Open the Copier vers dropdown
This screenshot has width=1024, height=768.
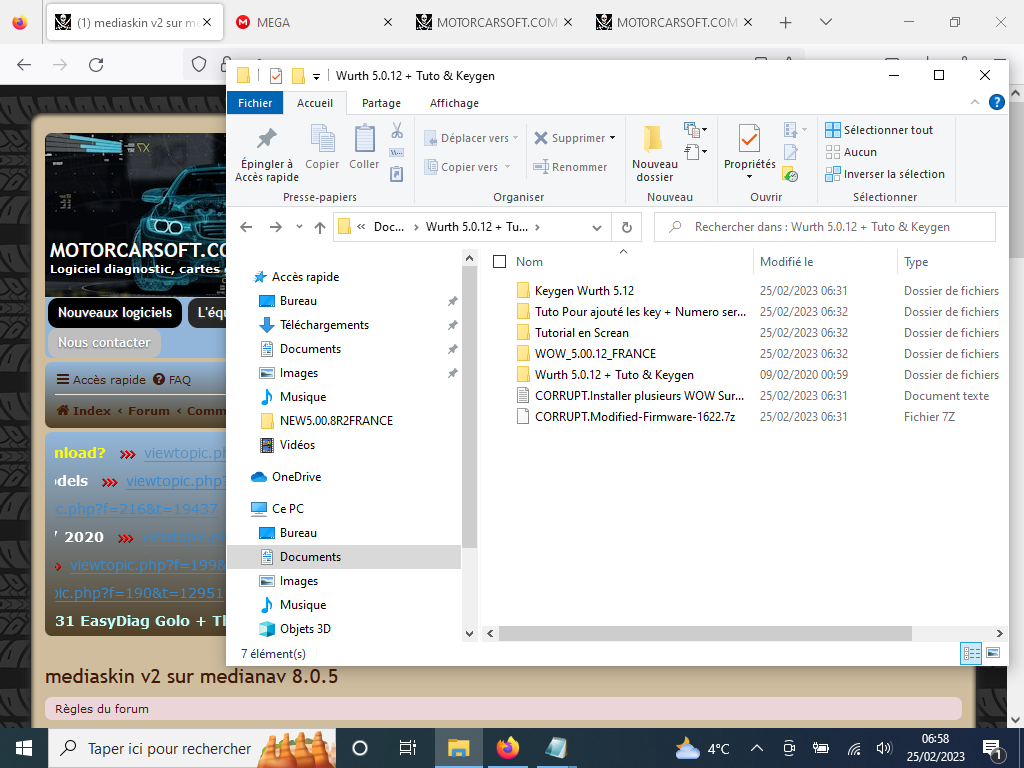tap(468, 167)
